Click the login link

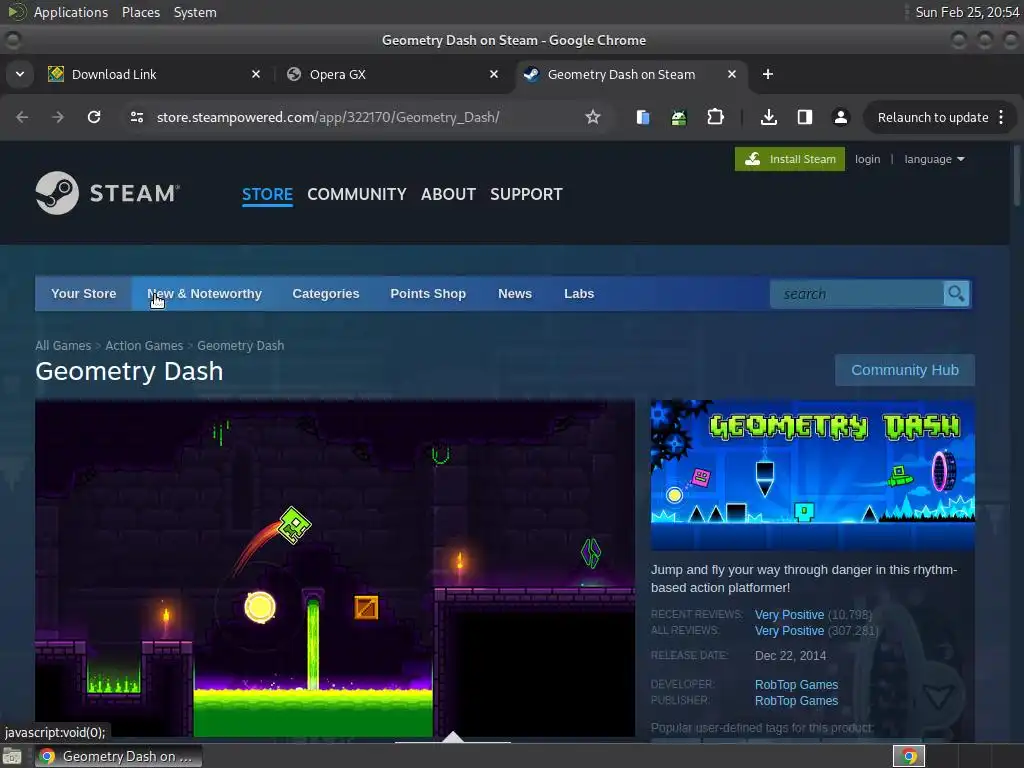867,159
